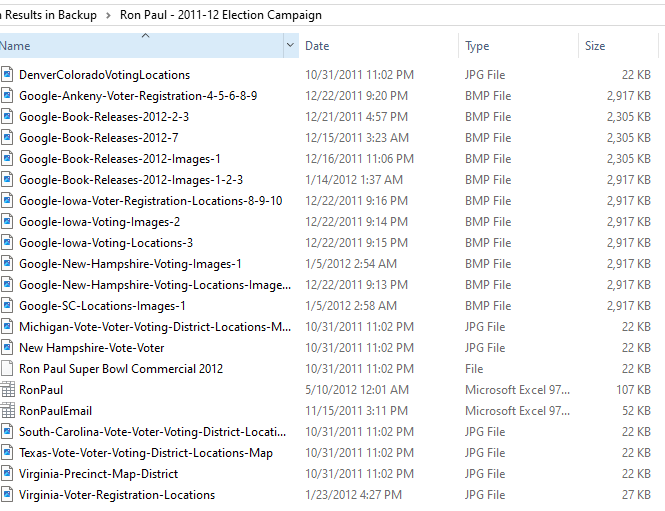Click the Google-Ankeny-Voter-Registration-4-5-6-8-9 file icon
This screenshot has height=511, width=665.
coord(6,96)
